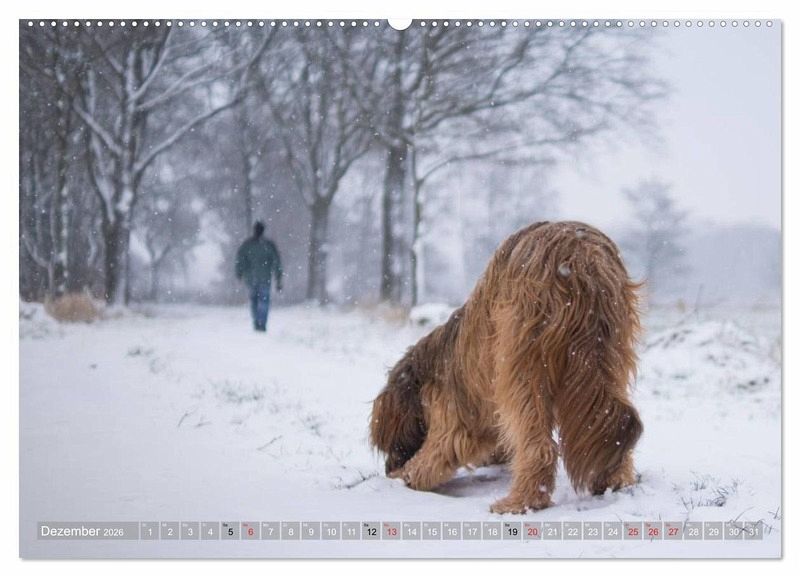The image size is (800, 577).
Task: Select day 31 in the calendar strip
Action: click(x=753, y=531)
